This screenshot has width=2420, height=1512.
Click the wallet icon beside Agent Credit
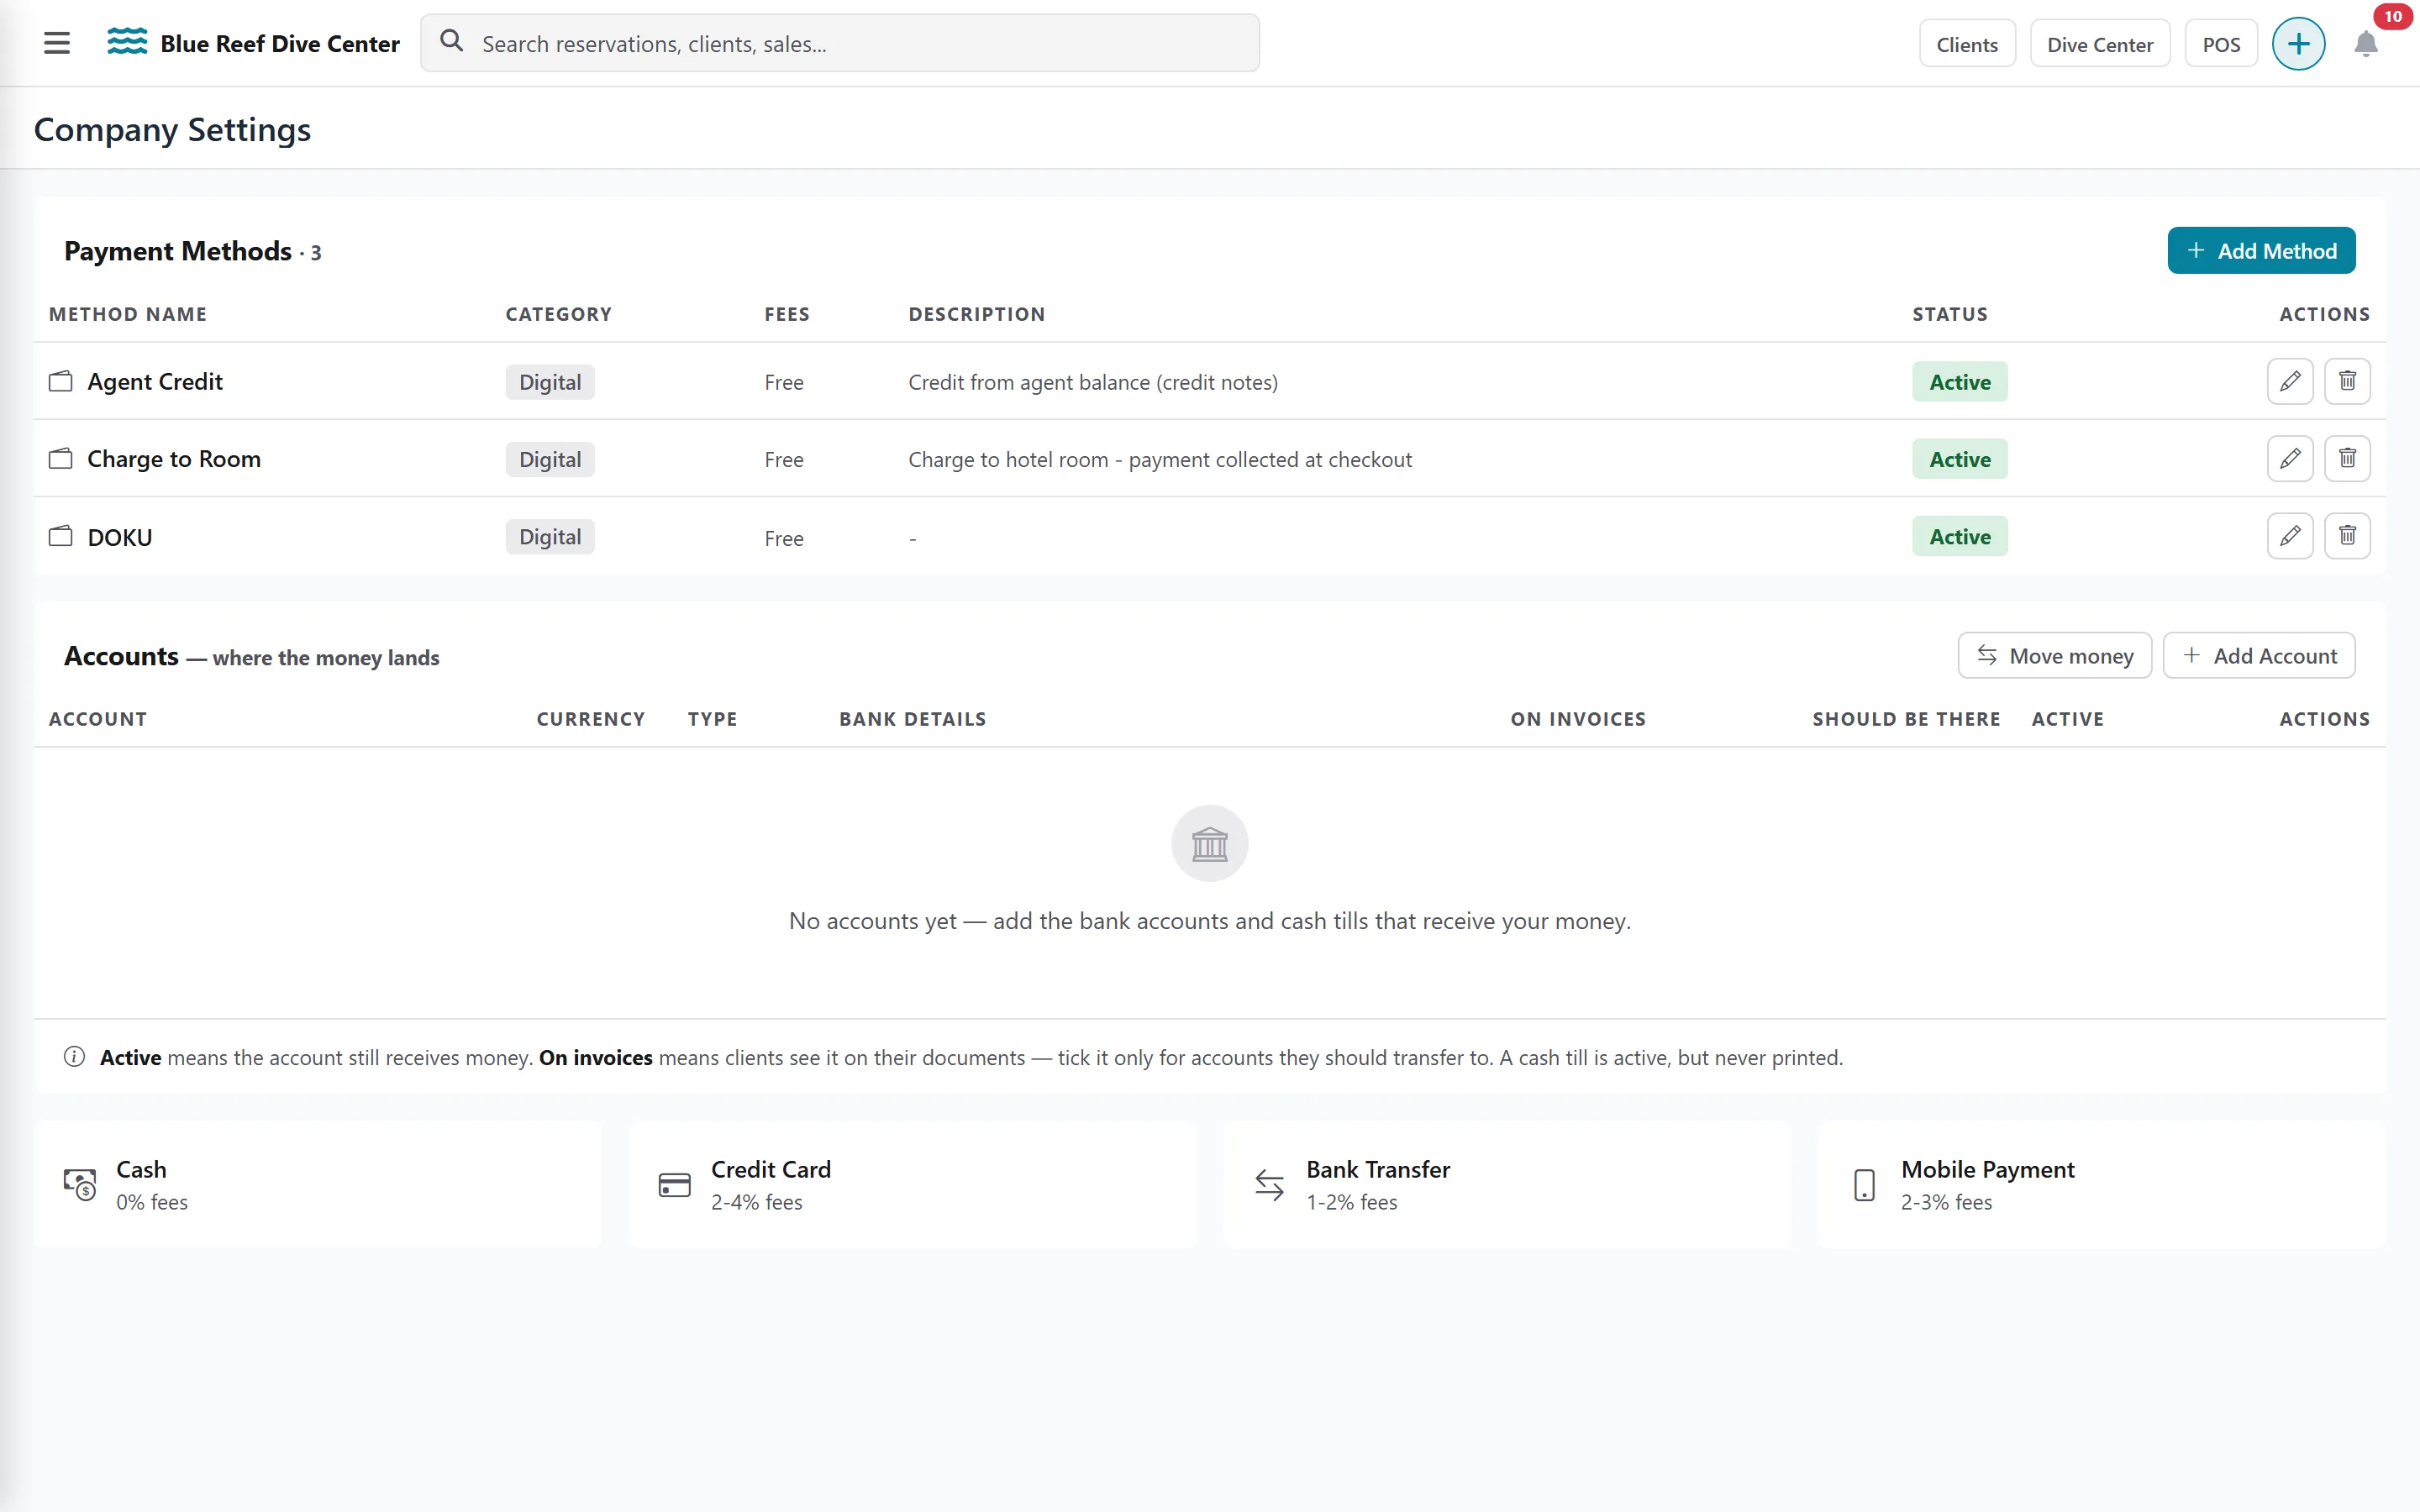61,381
